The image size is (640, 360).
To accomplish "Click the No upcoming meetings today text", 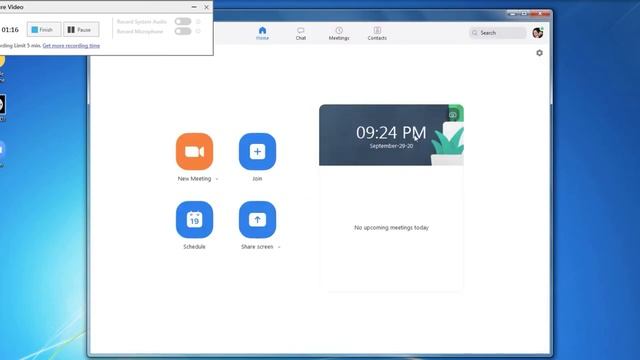I will [391, 227].
